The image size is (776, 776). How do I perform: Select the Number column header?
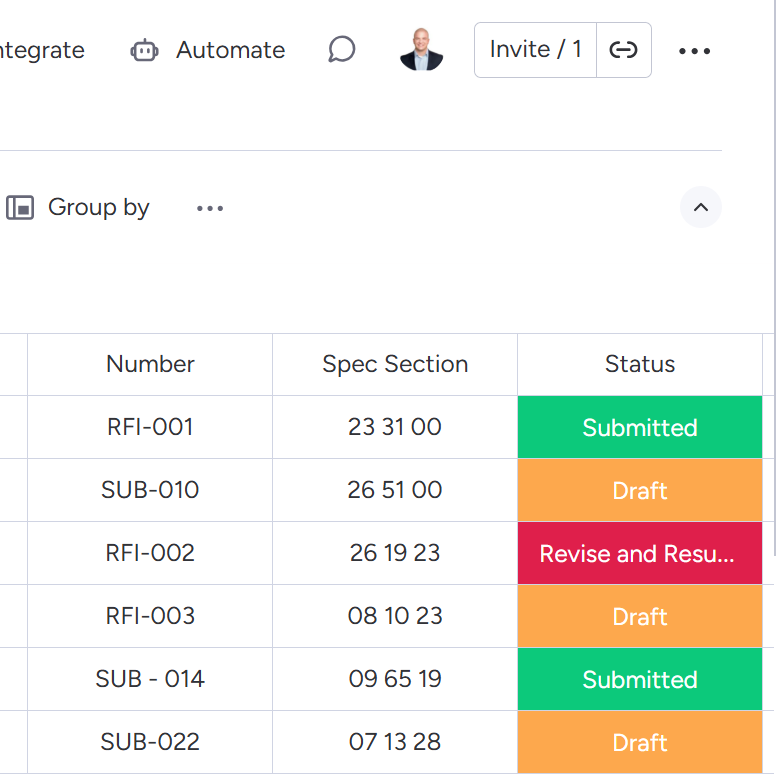[150, 364]
